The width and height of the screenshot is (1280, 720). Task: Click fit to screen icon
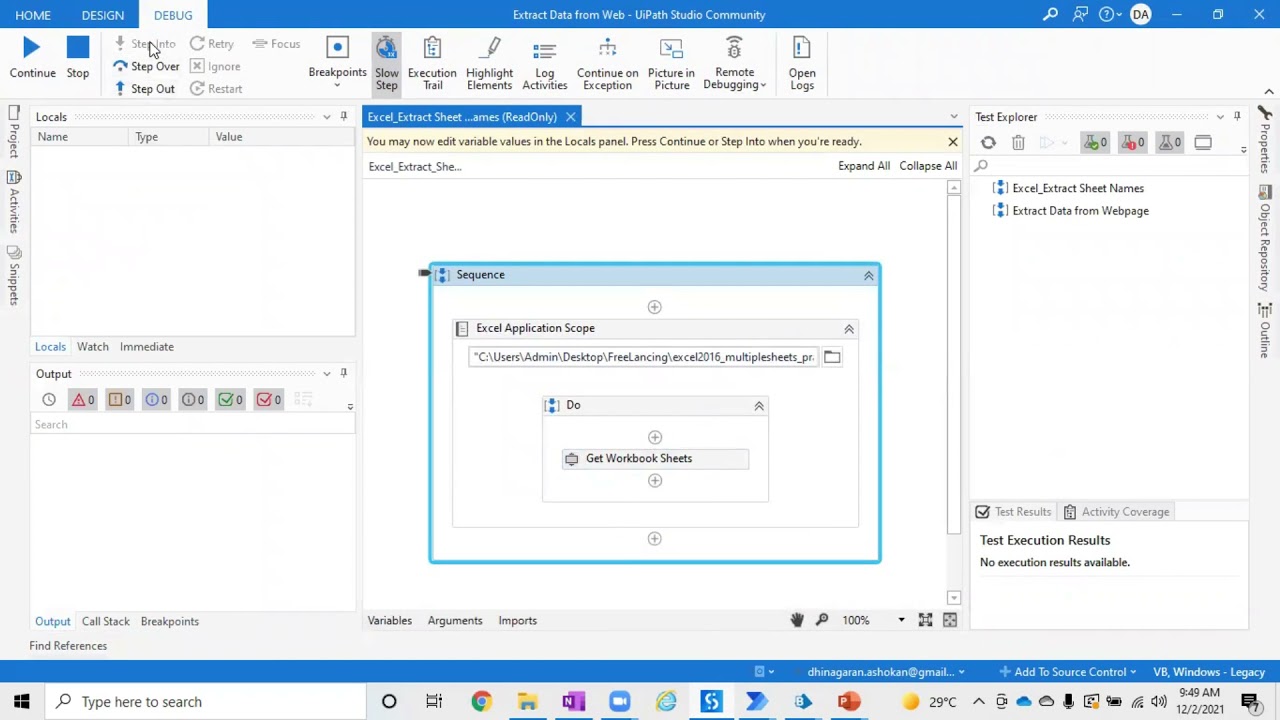click(925, 620)
